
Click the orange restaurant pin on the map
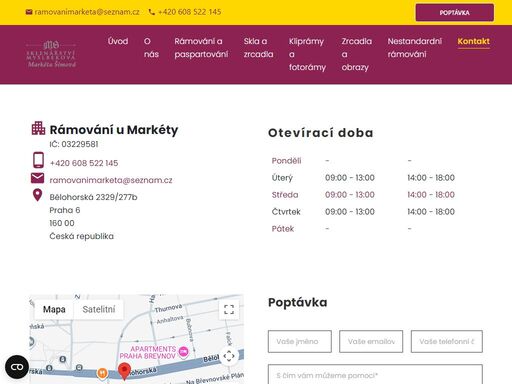click(102, 373)
